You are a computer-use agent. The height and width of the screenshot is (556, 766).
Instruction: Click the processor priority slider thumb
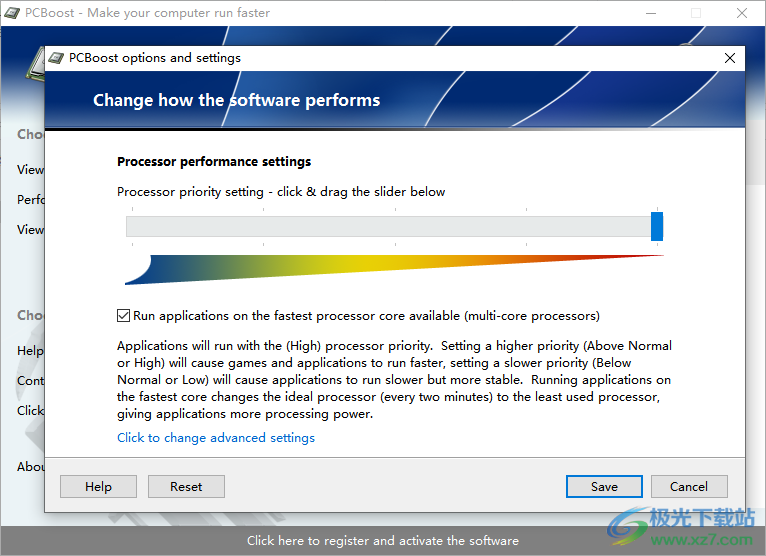tap(657, 226)
